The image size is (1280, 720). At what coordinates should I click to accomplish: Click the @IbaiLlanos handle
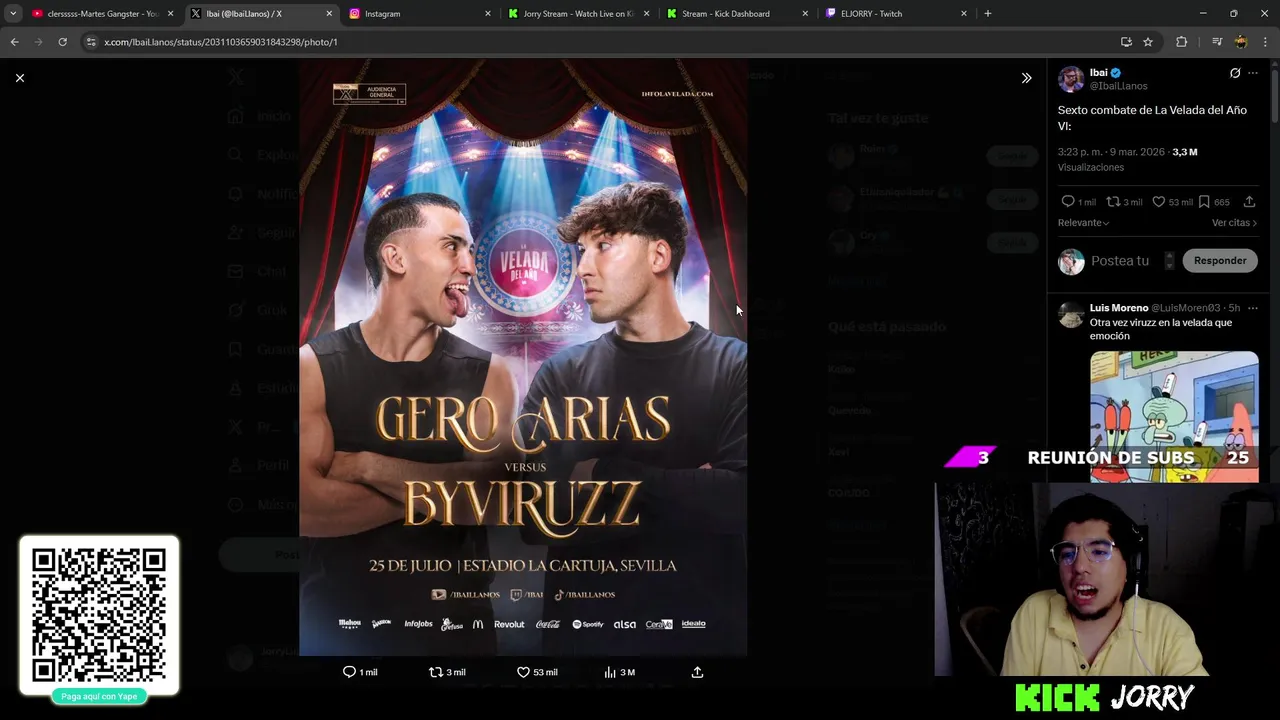1118,86
